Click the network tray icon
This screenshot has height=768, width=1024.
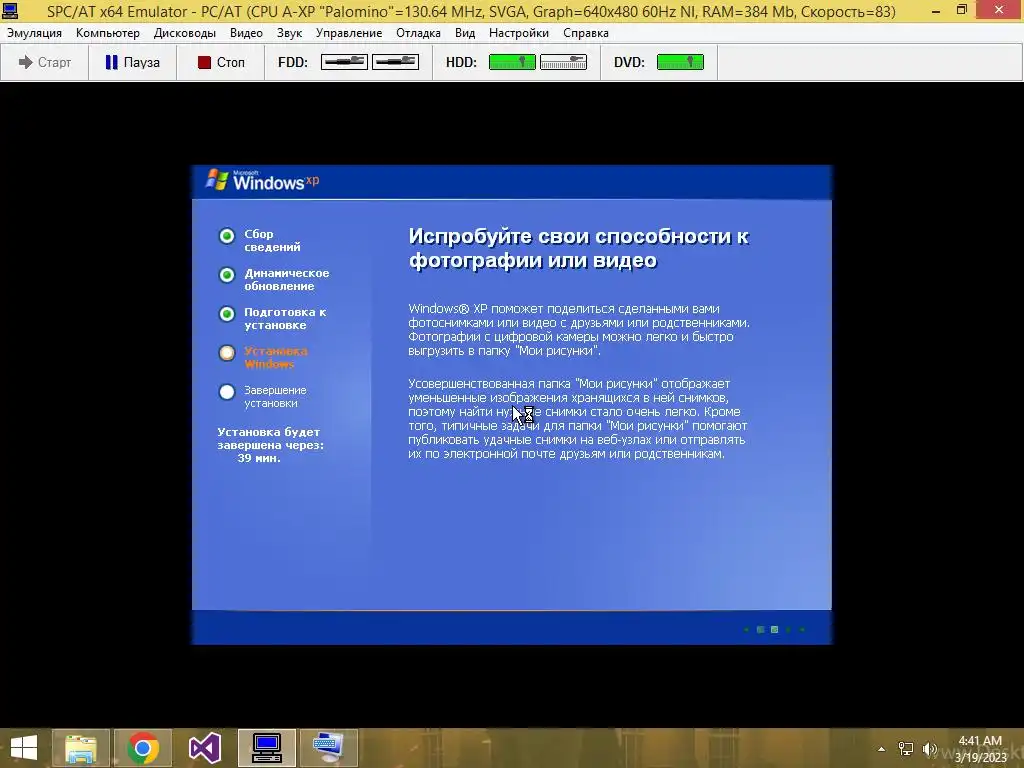(x=906, y=749)
